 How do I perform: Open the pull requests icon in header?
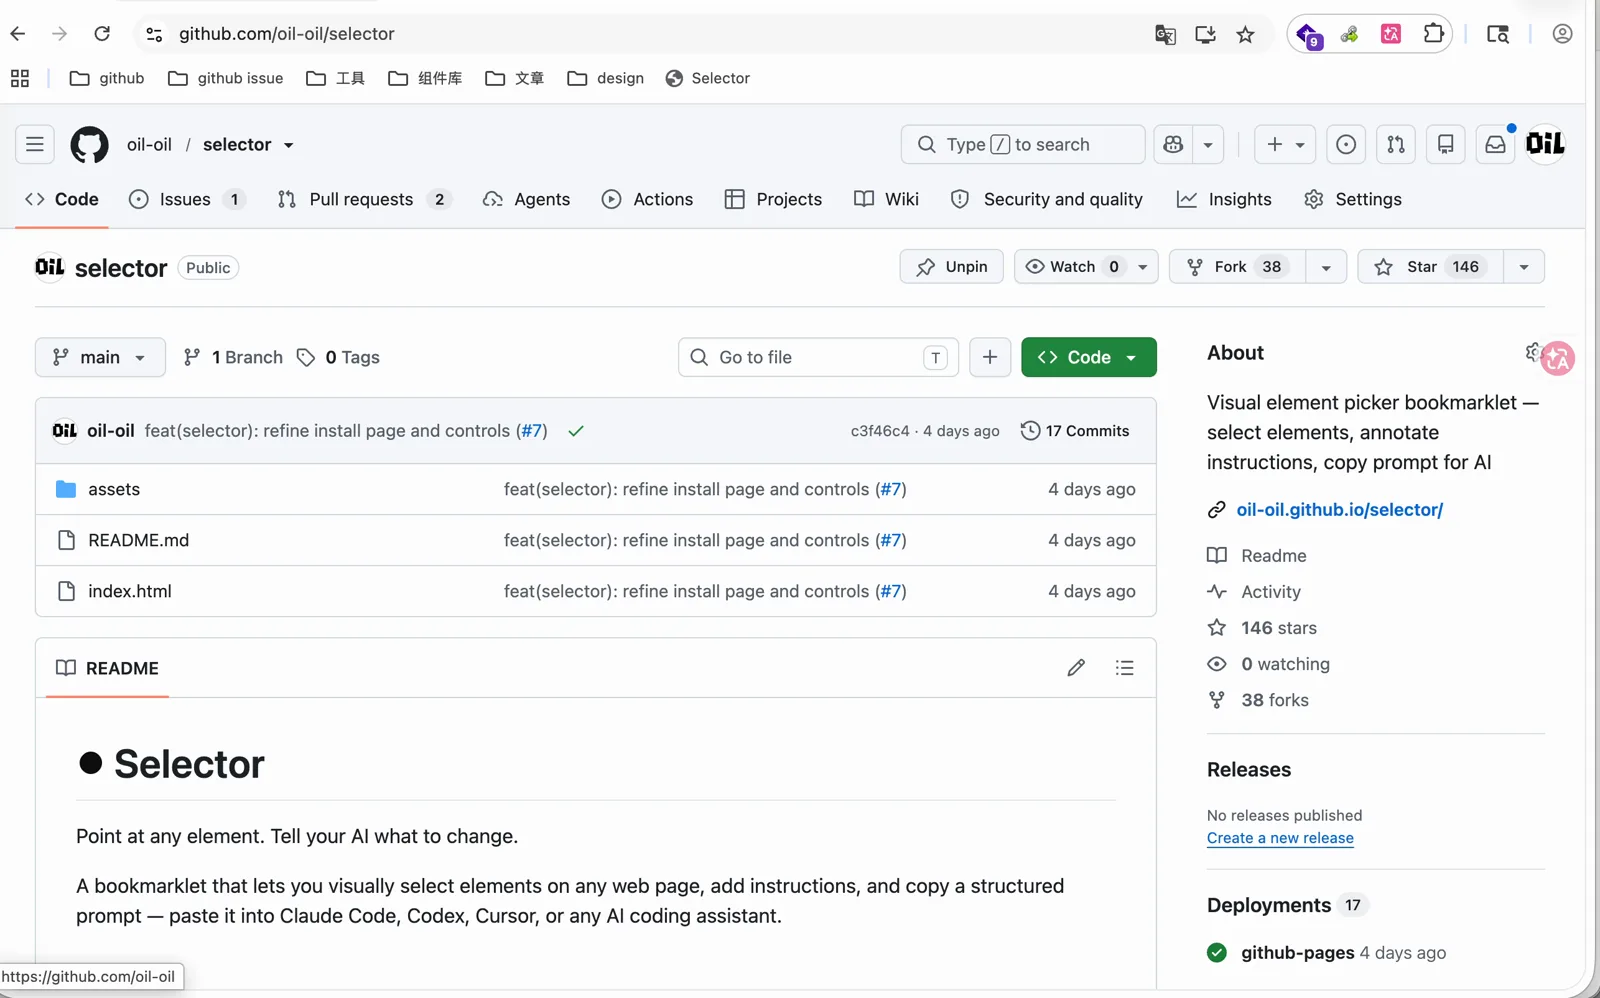click(1396, 145)
